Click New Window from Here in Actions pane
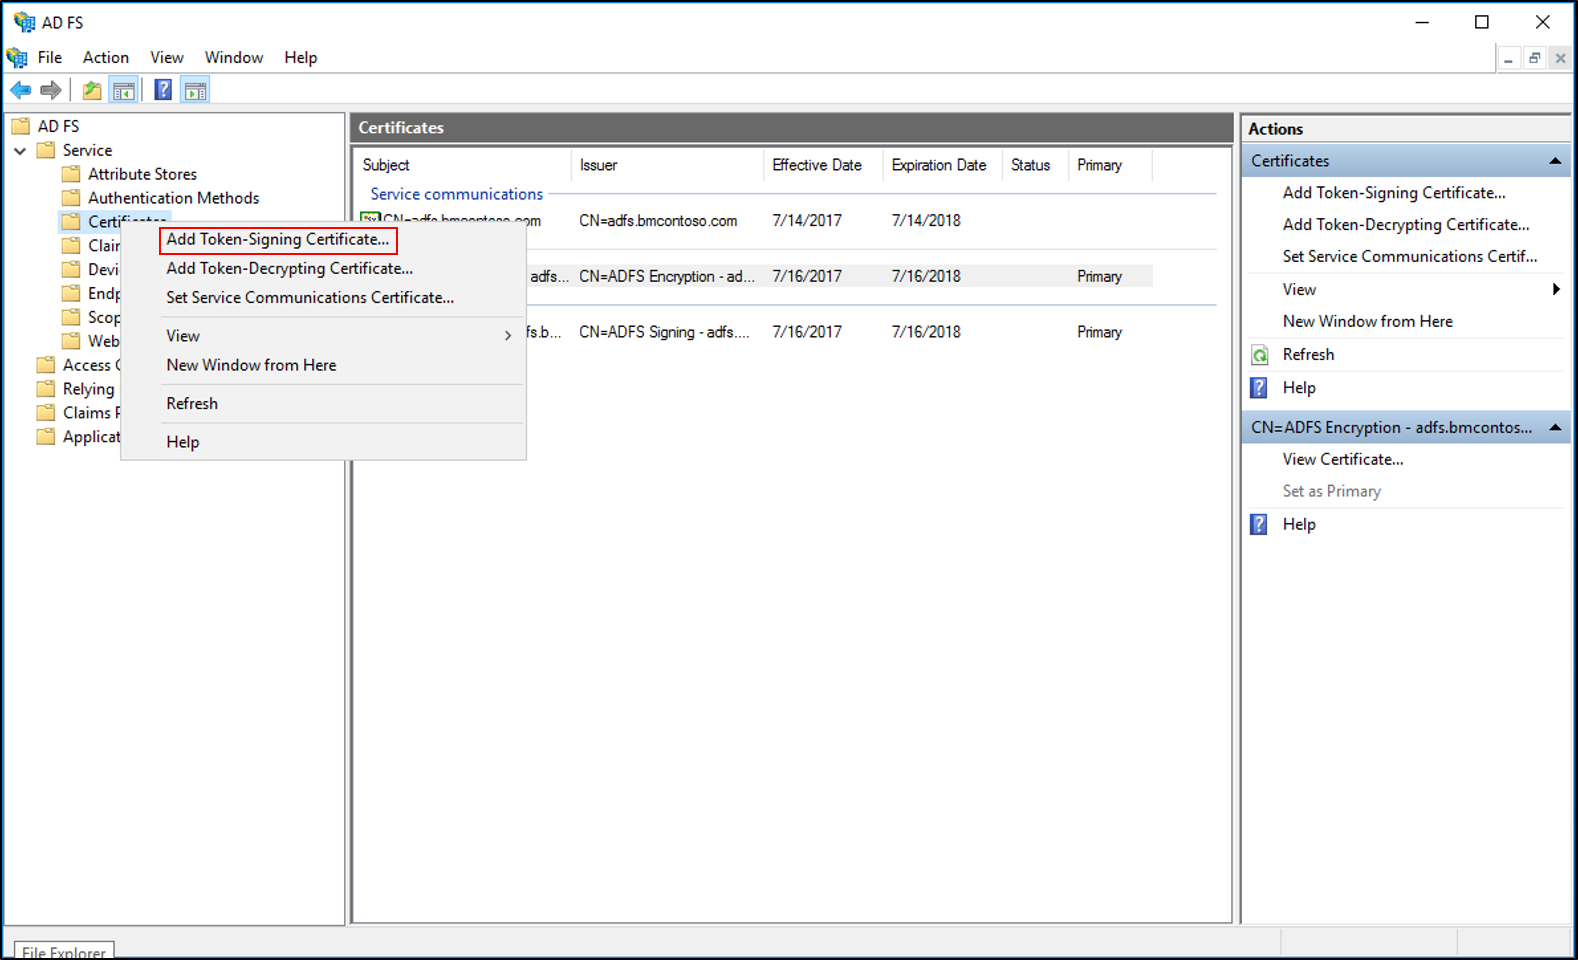This screenshot has height=960, width=1578. coord(1368,322)
